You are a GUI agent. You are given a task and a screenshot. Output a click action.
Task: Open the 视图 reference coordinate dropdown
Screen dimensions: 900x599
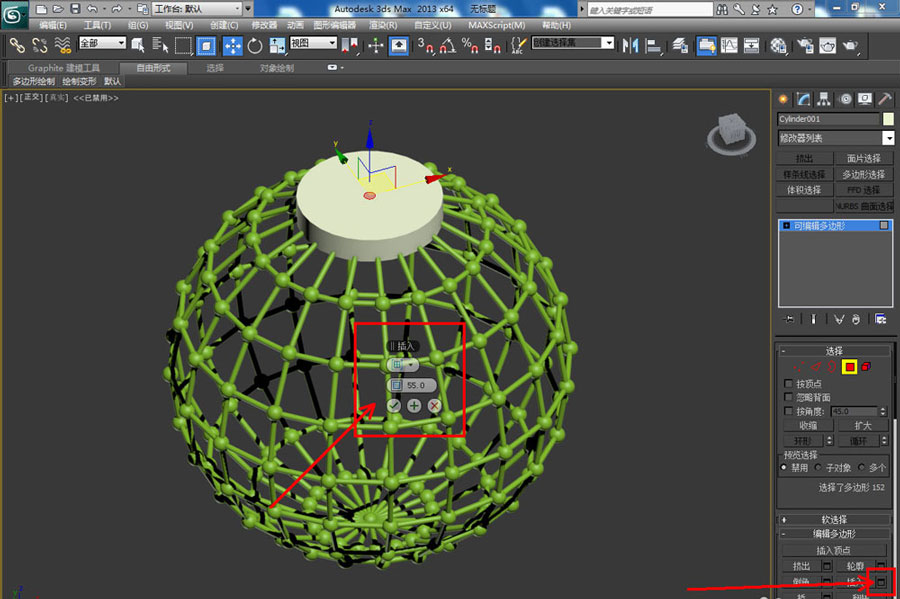click(x=313, y=43)
